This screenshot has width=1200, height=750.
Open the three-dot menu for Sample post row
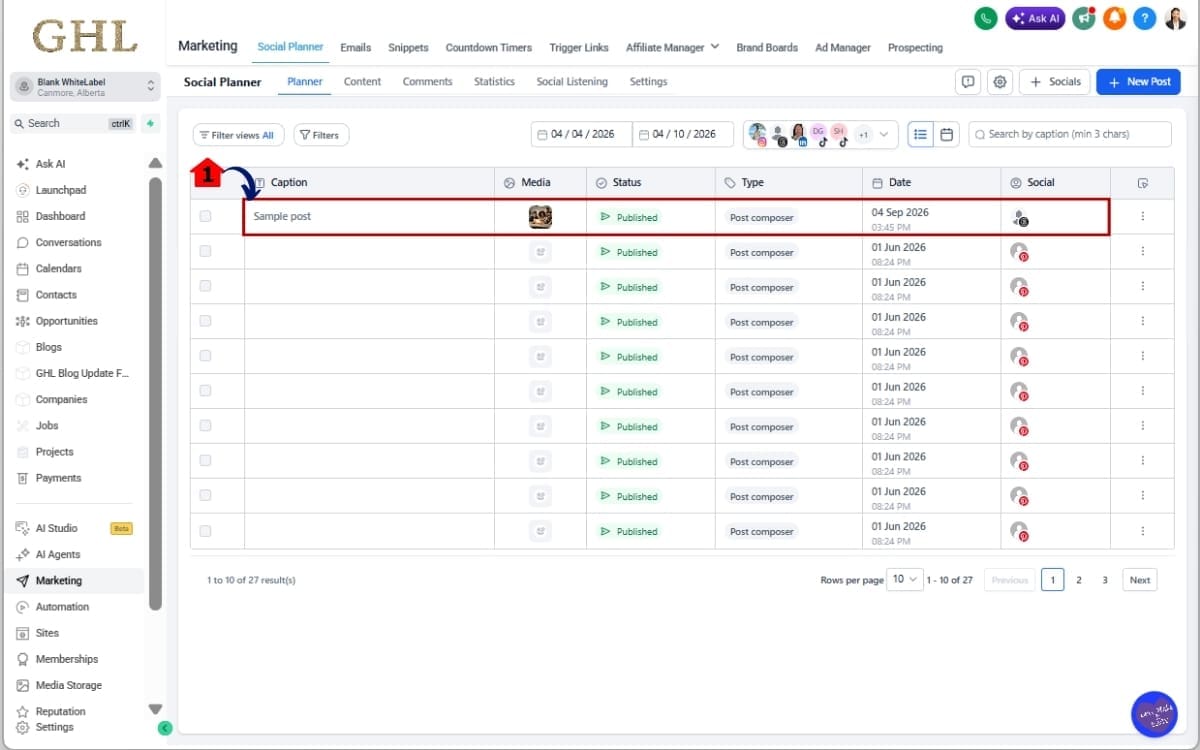(x=1143, y=217)
